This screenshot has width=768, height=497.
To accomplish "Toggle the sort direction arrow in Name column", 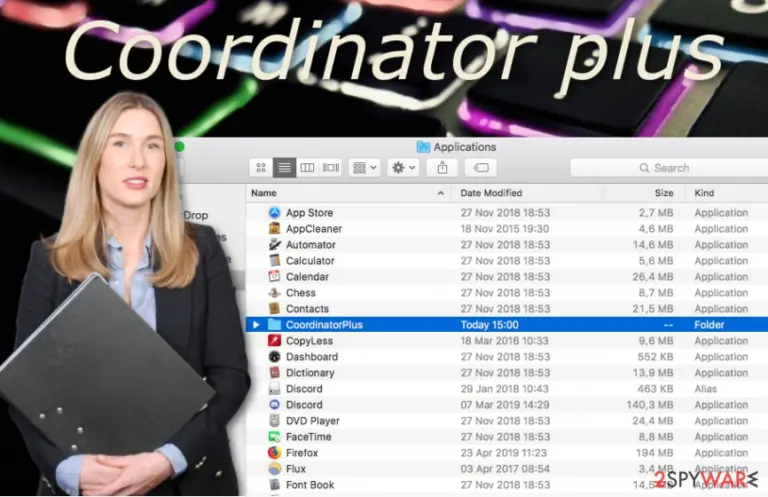I will coord(440,193).
